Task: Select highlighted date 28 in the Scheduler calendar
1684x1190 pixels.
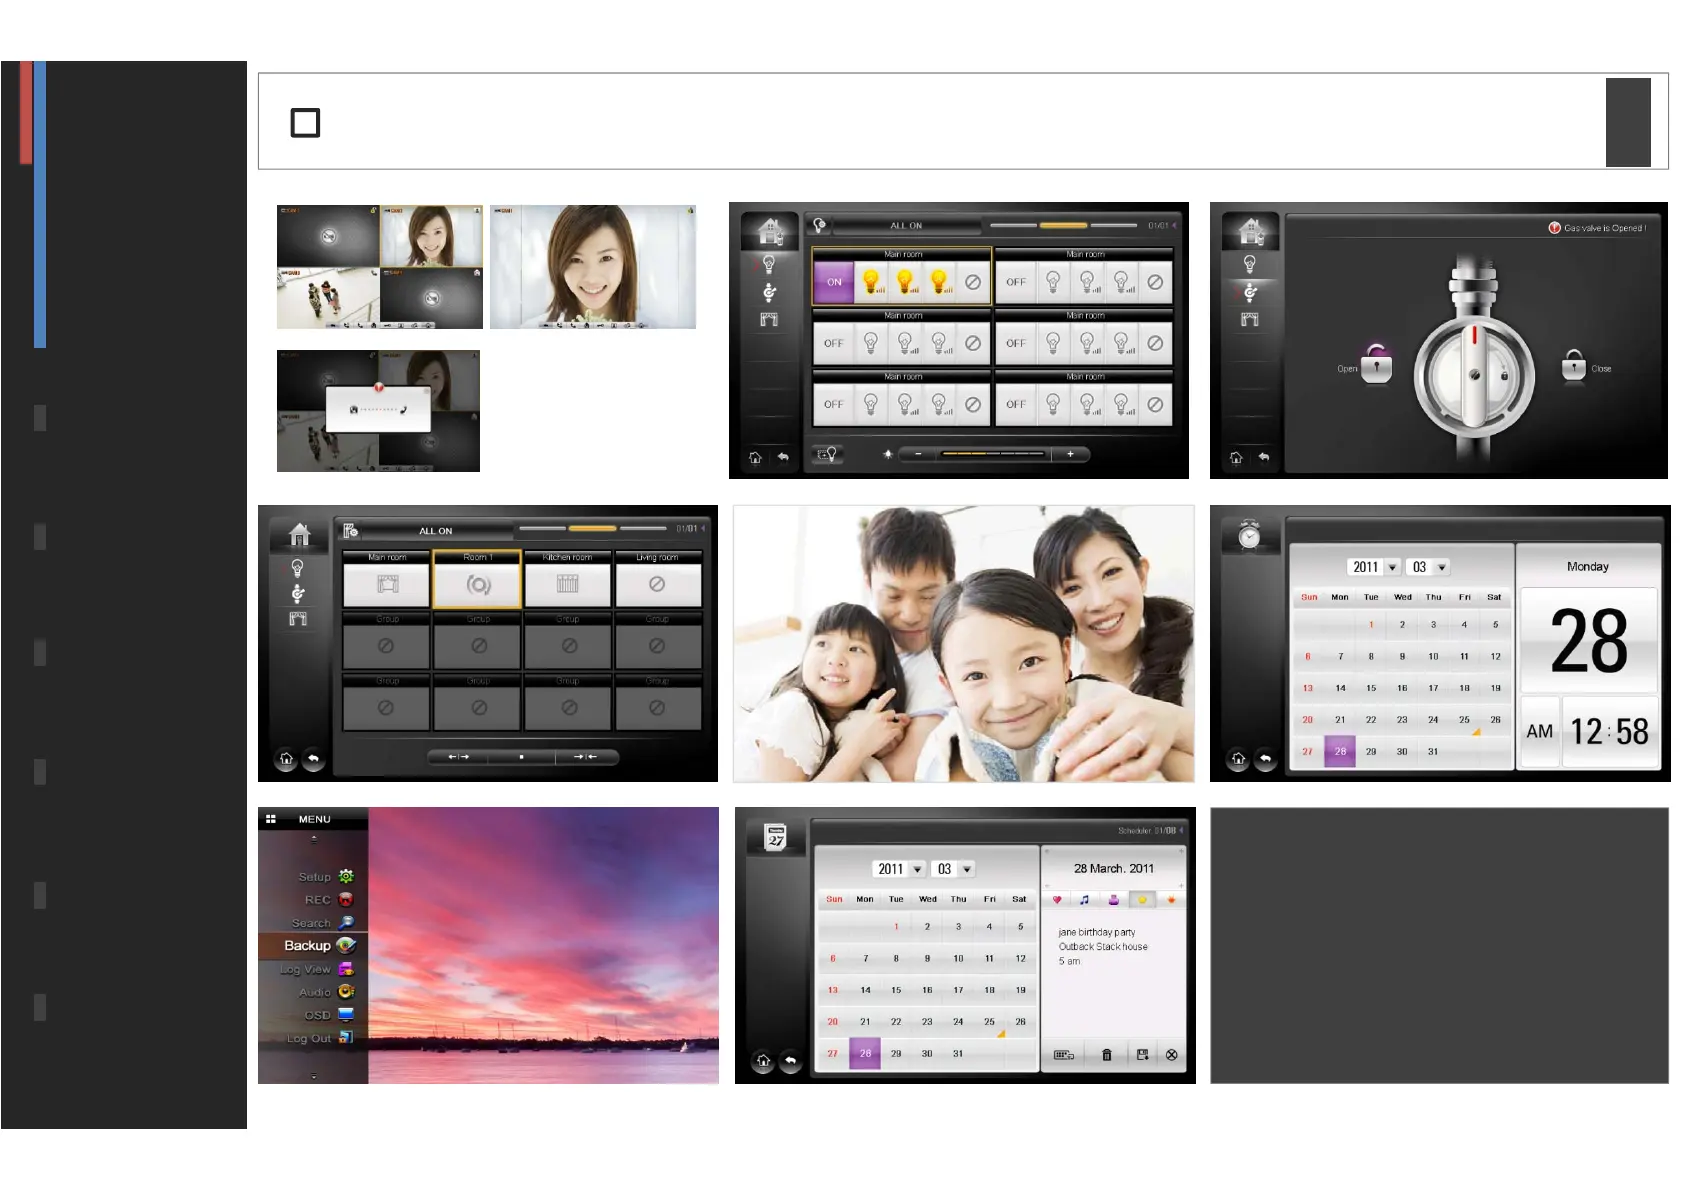Action: coord(865,1053)
